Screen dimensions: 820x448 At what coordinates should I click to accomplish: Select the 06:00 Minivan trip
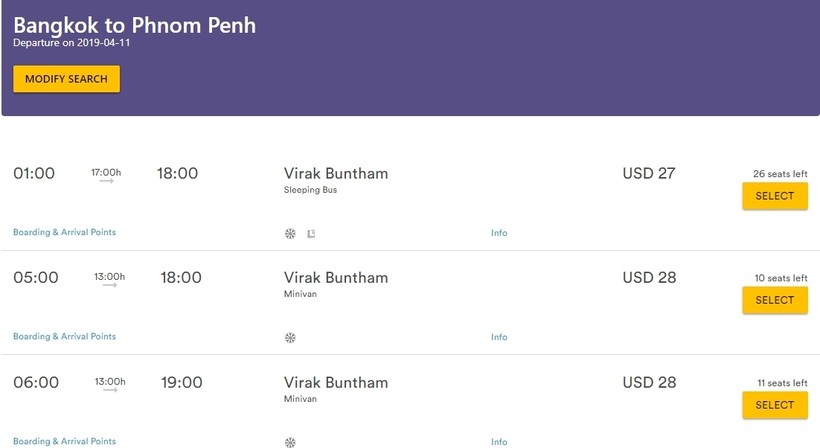[x=774, y=405]
